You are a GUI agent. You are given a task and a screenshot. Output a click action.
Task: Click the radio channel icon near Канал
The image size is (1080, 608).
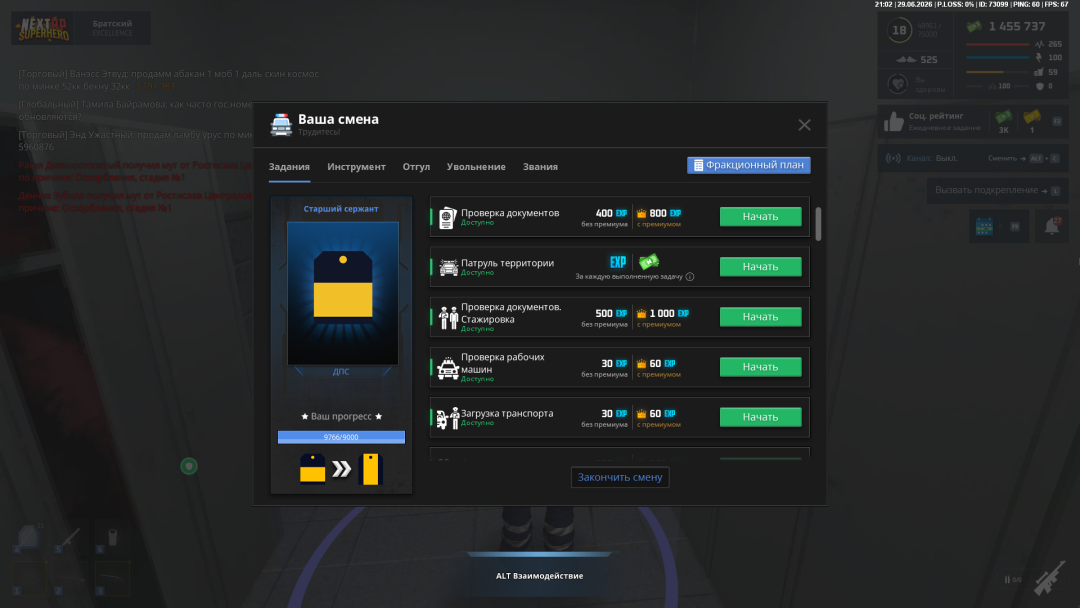click(893, 158)
